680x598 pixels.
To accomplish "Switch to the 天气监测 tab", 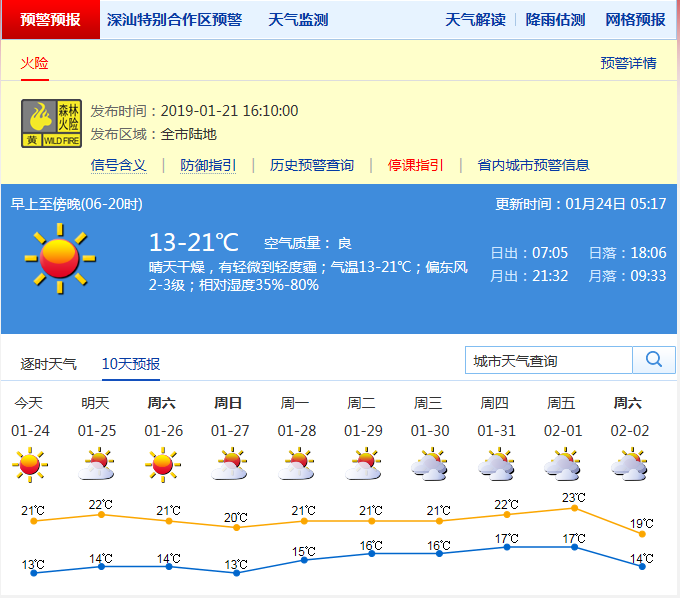I will [x=298, y=20].
